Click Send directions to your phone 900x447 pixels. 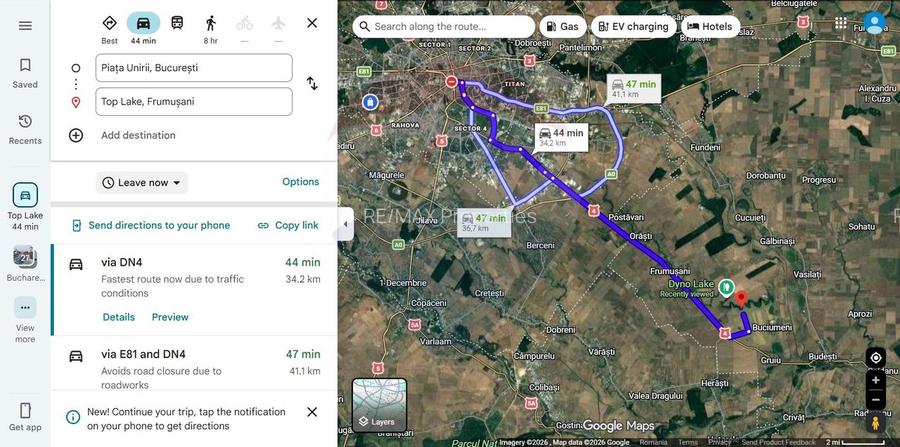(150, 226)
